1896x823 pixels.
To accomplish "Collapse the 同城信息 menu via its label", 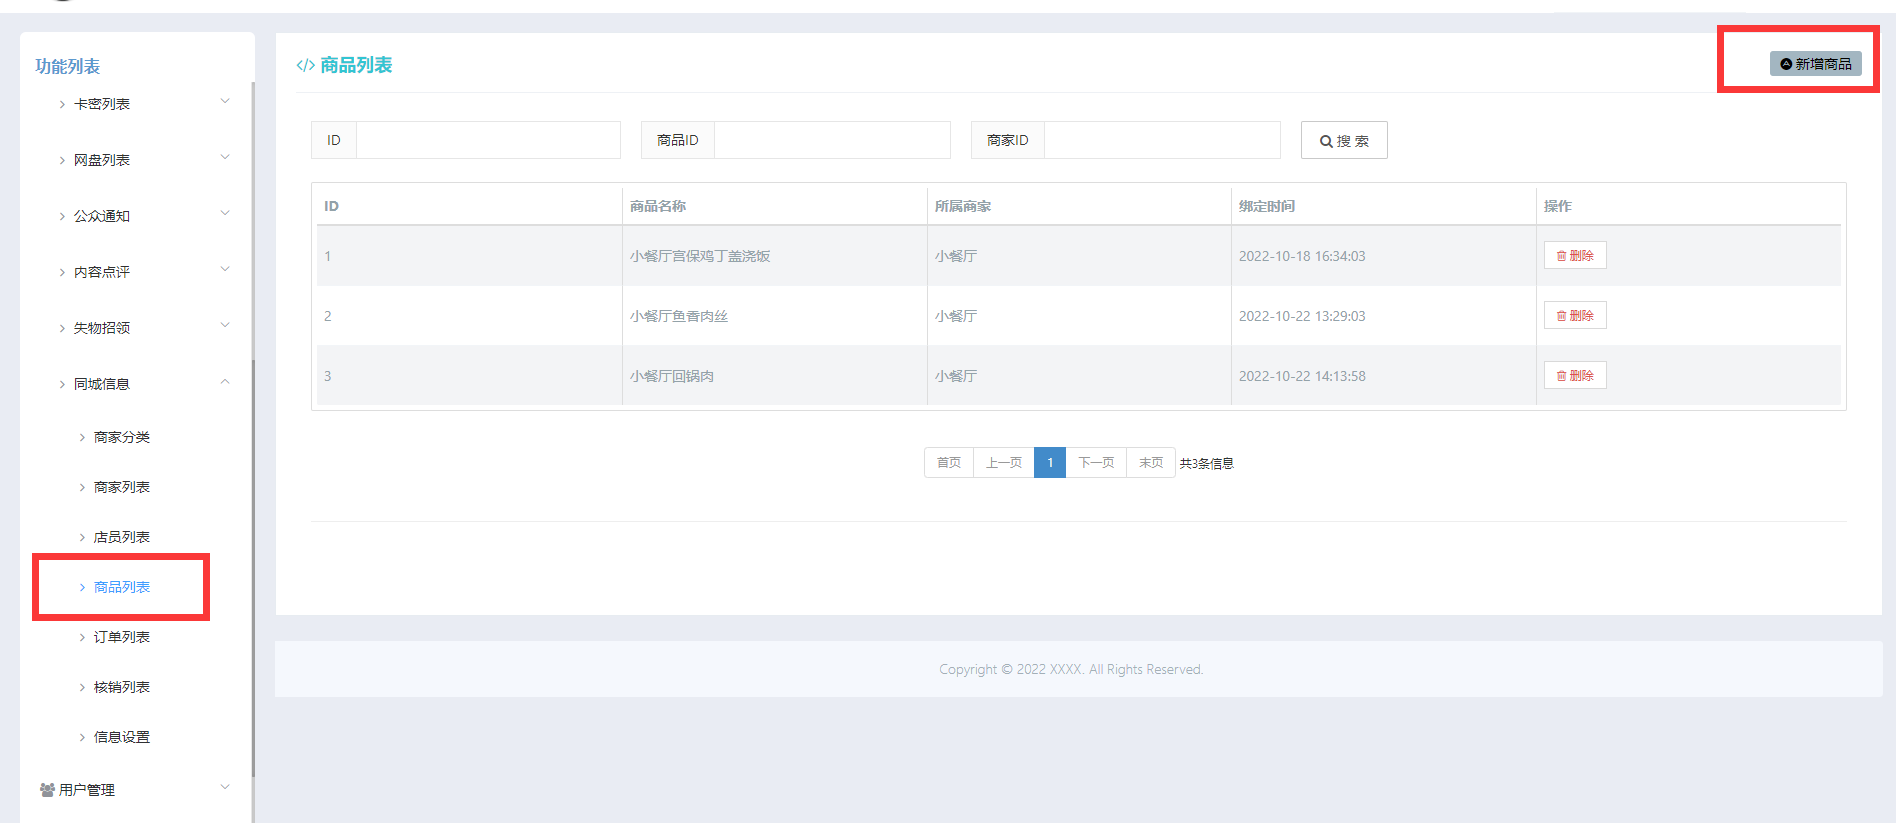I will (x=101, y=384).
